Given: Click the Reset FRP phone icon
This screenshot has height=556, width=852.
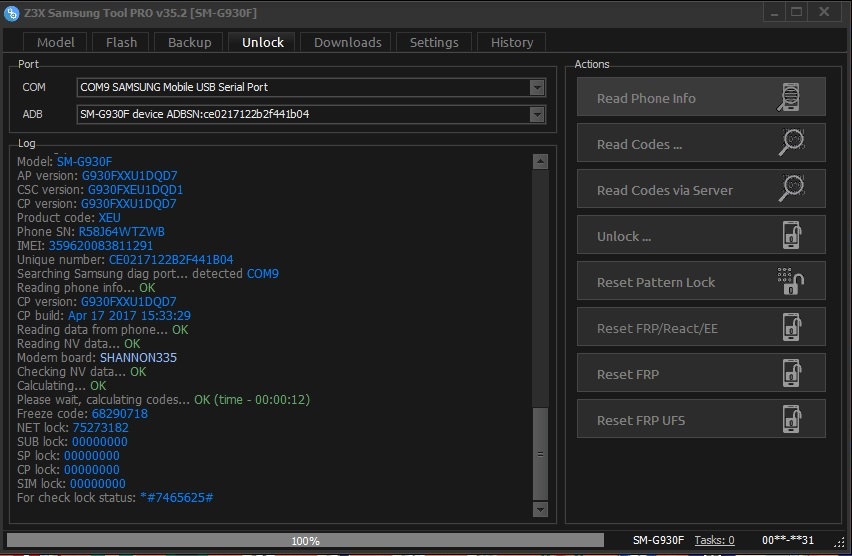Looking at the screenshot, I should [792, 373].
